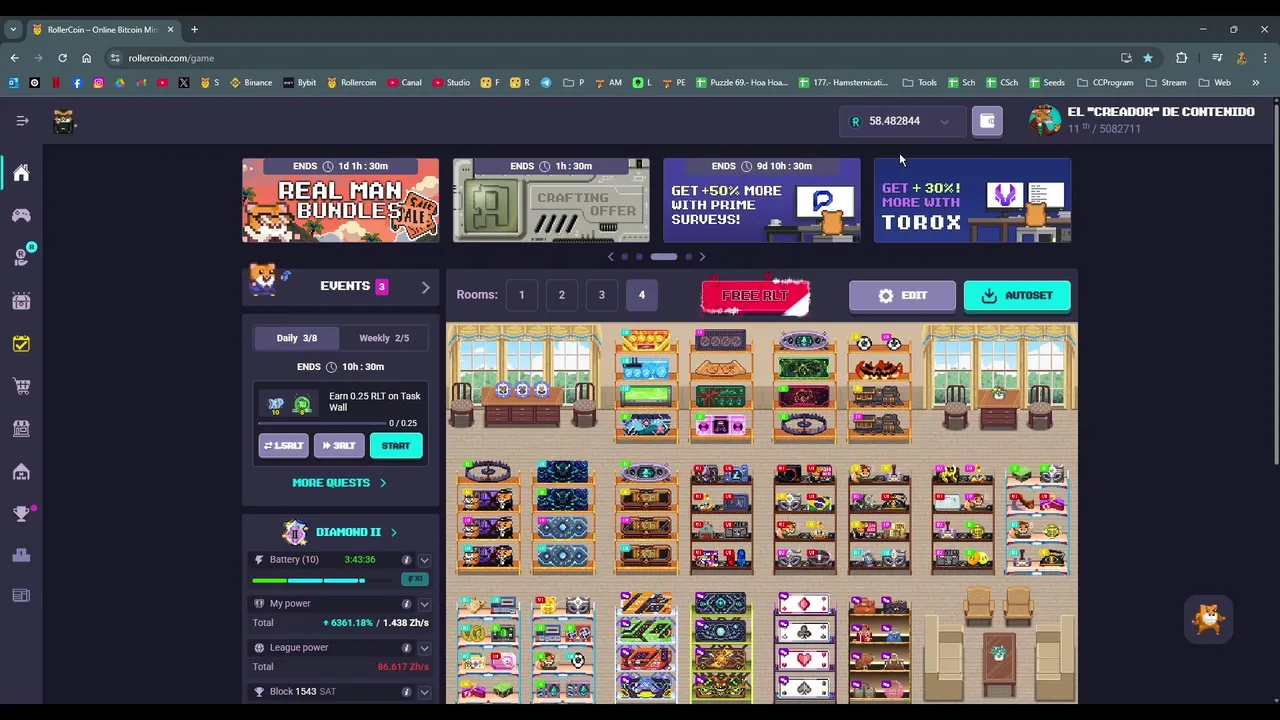1280x720 pixels.
Task: Expand the My power section chevron
Action: point(425,604)
